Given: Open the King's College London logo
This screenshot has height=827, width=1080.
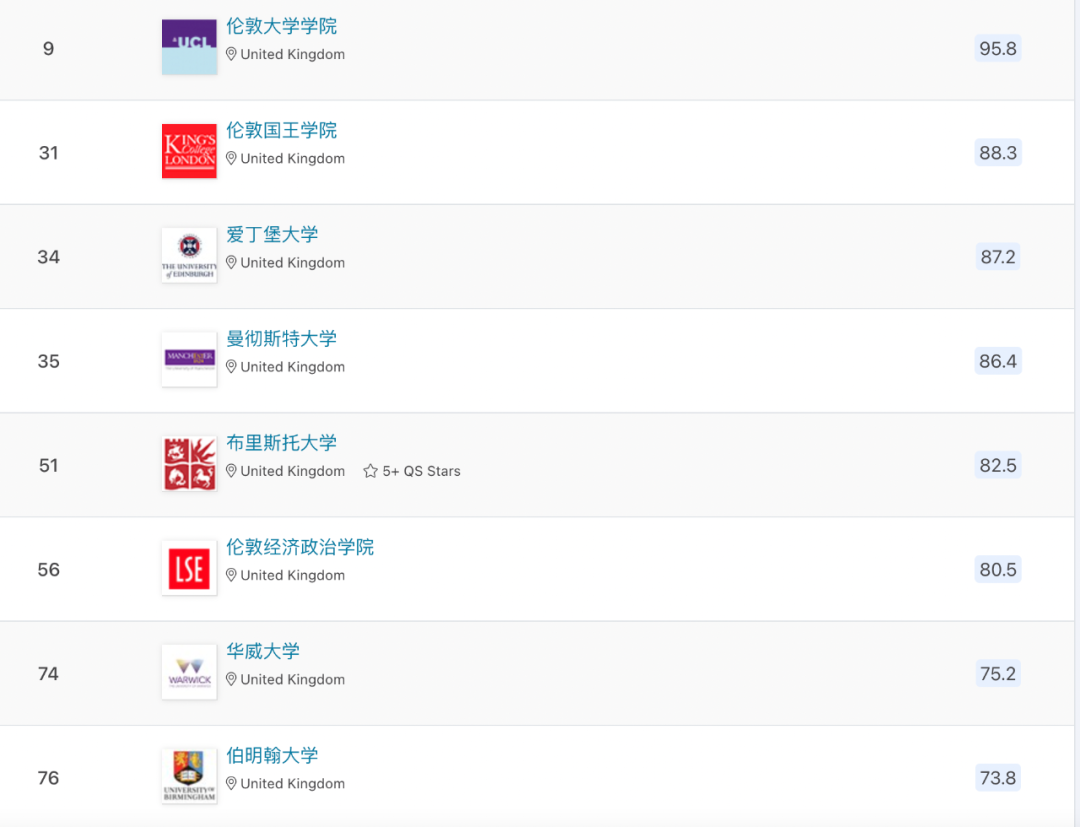Looking at the screenshot, I should click(x=189, y=151).
